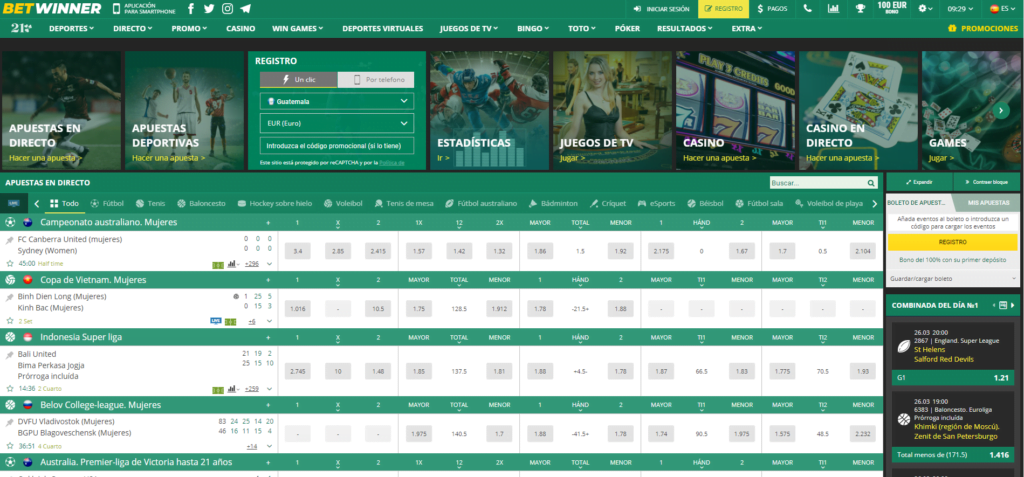The height and width of the screenshot is (477, 1024).
Task: Toggle the LIVE filter icon in sports bar
Action: point(13,203)
